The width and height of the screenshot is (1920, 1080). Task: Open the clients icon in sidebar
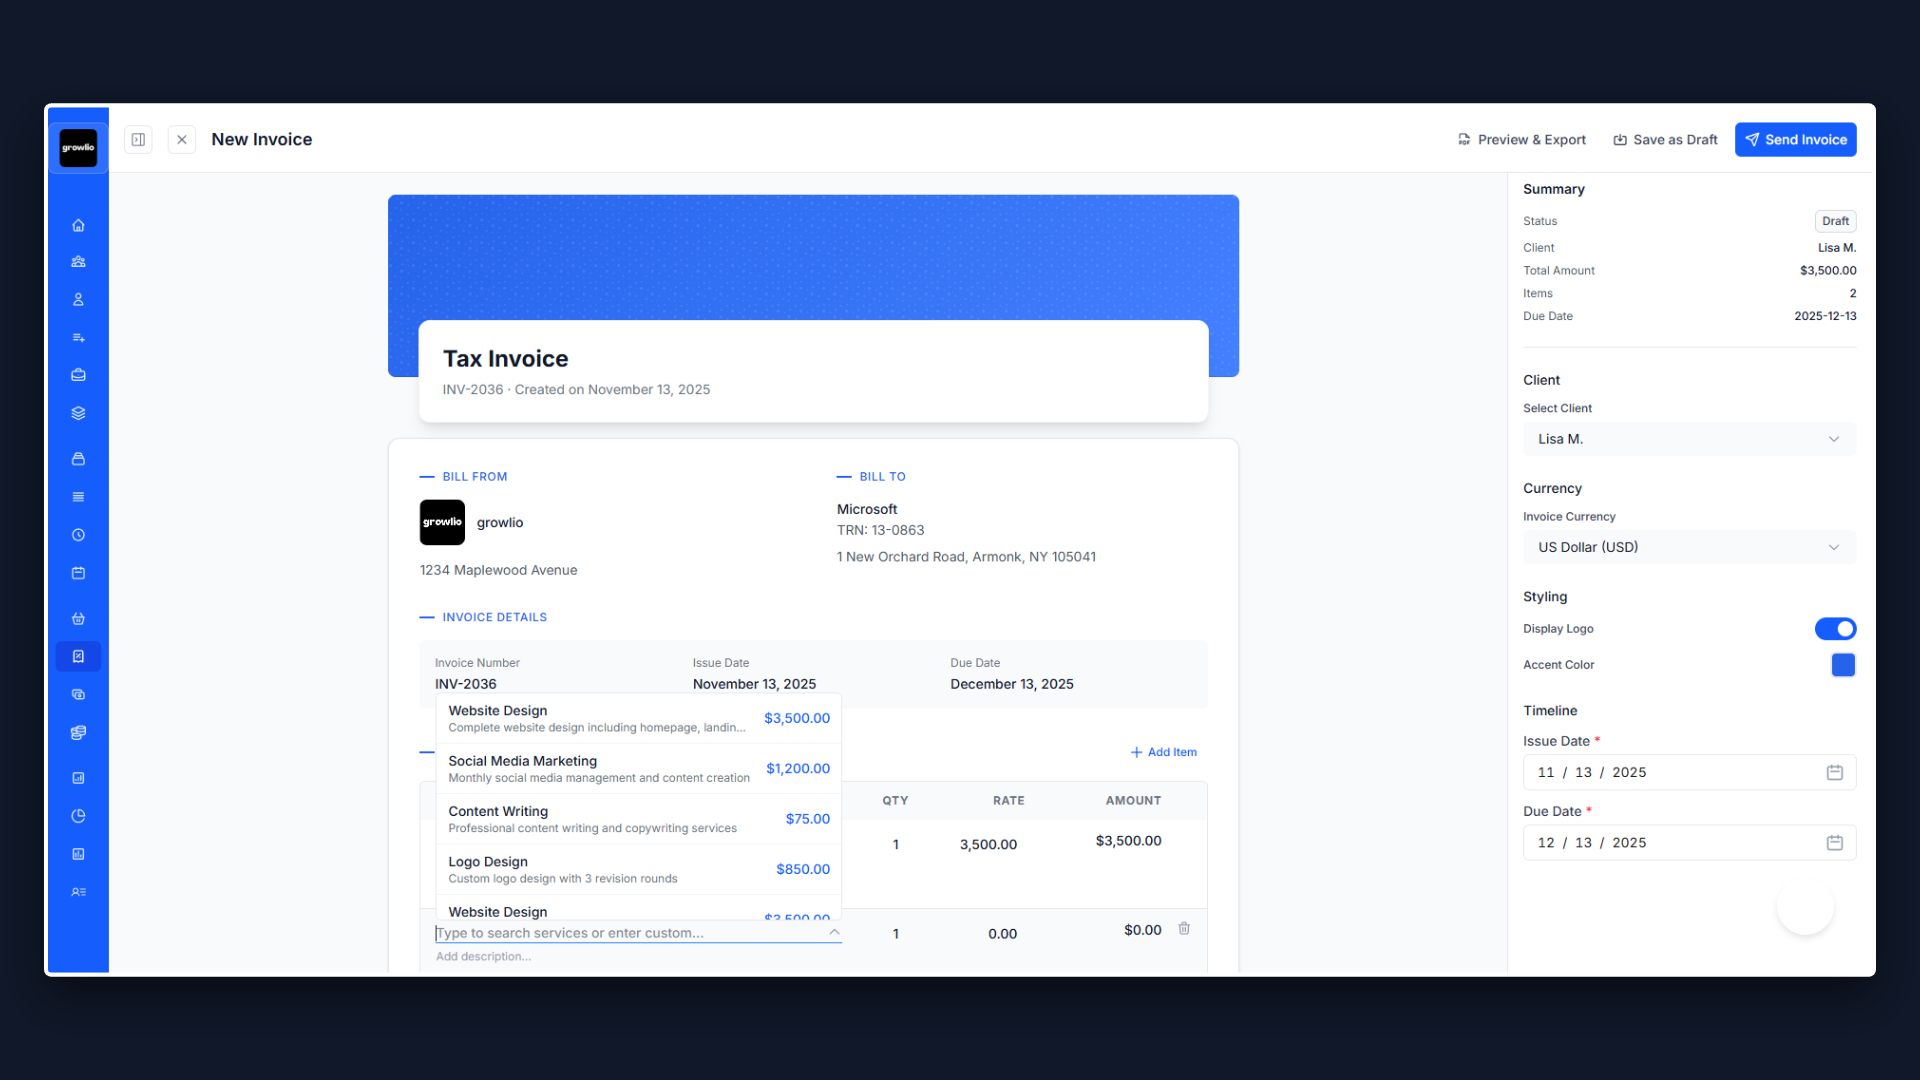pos(78,298)
